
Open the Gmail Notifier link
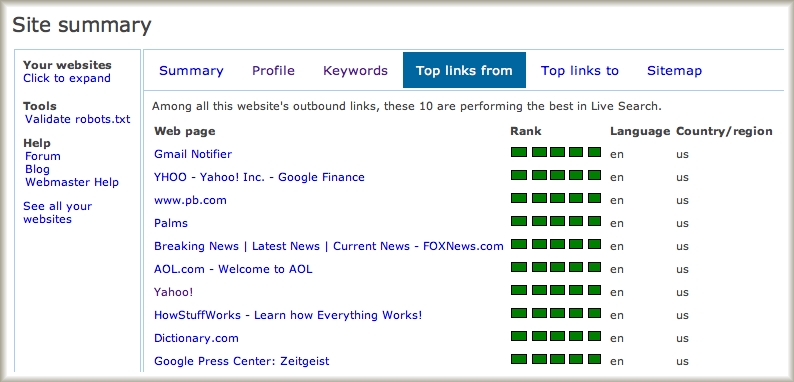[193, 154]
